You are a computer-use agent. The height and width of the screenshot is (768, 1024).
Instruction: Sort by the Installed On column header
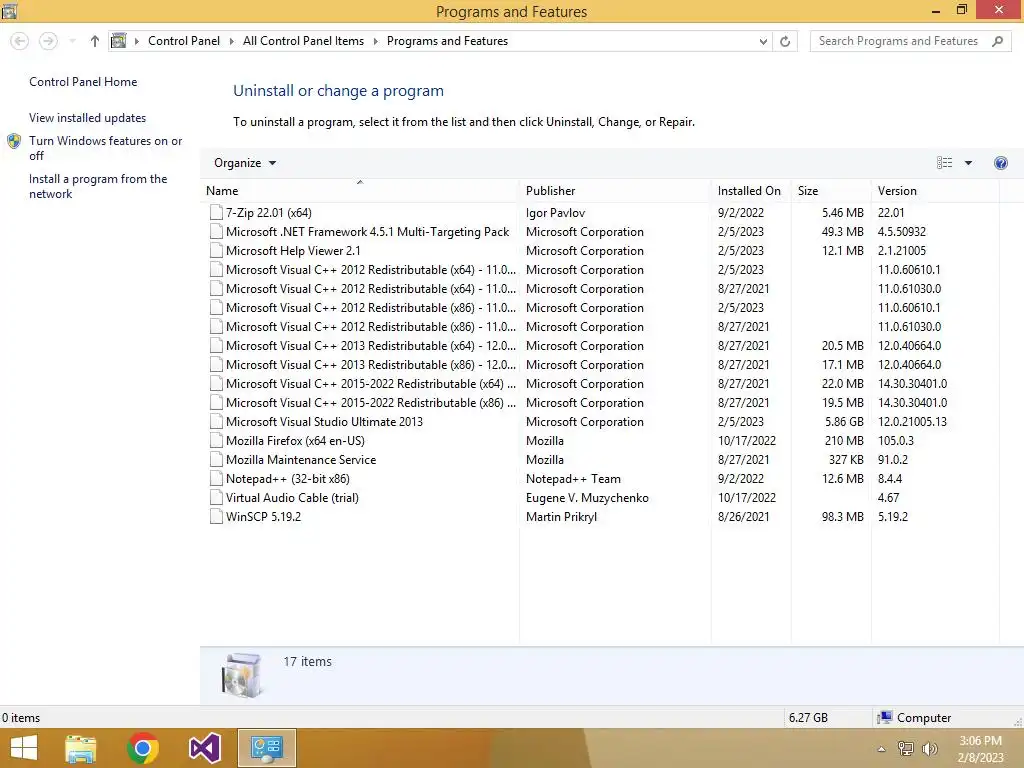click(749, 191)
